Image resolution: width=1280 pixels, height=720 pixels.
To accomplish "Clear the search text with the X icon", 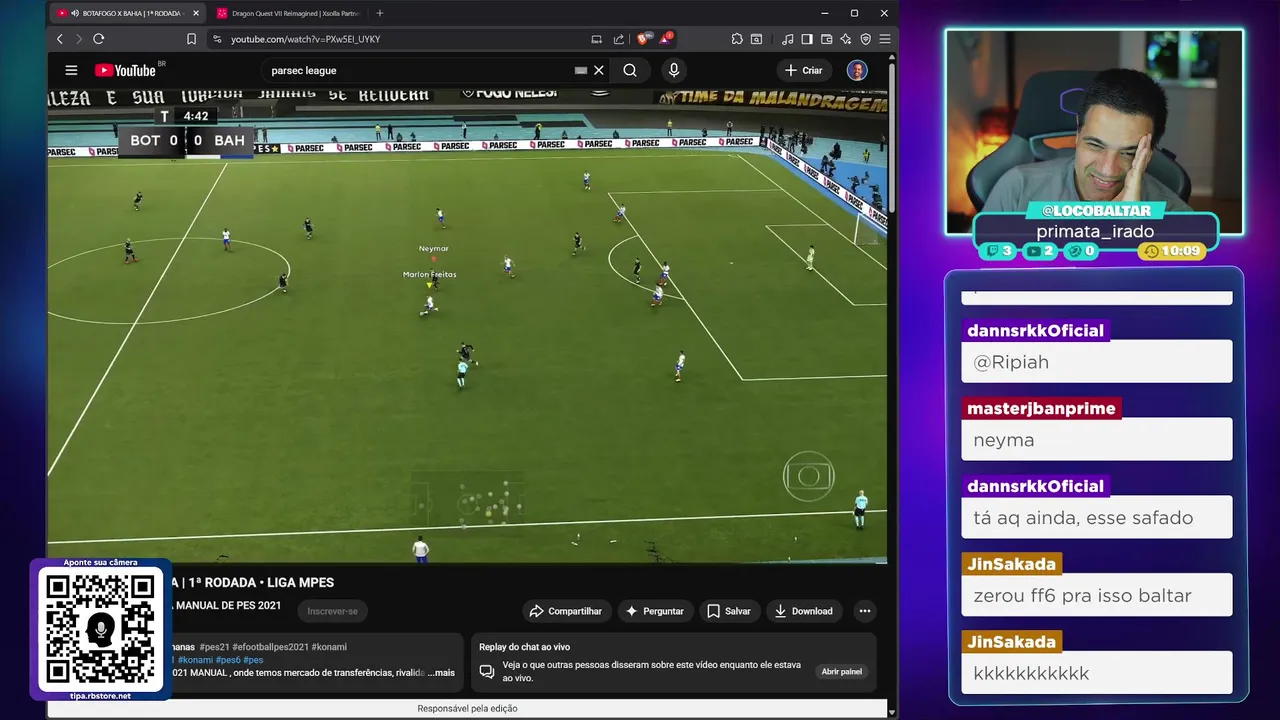I will pyautogui.click(x=599, y=70).
